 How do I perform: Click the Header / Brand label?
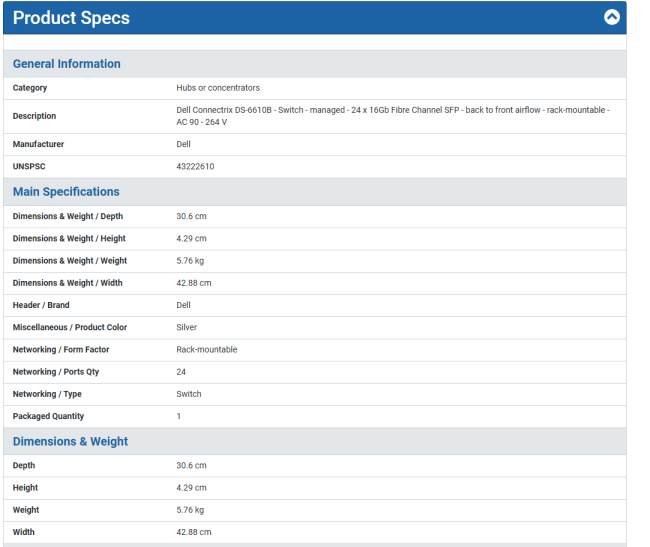pos(41,305)
